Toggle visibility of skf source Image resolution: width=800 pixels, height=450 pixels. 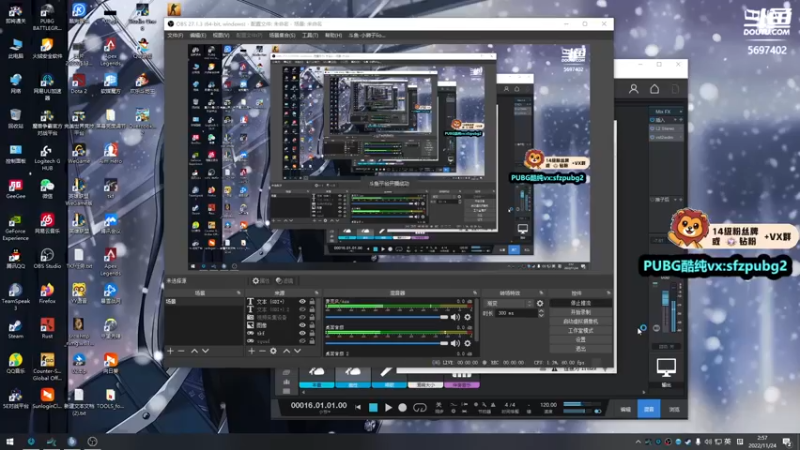(302, 333)
